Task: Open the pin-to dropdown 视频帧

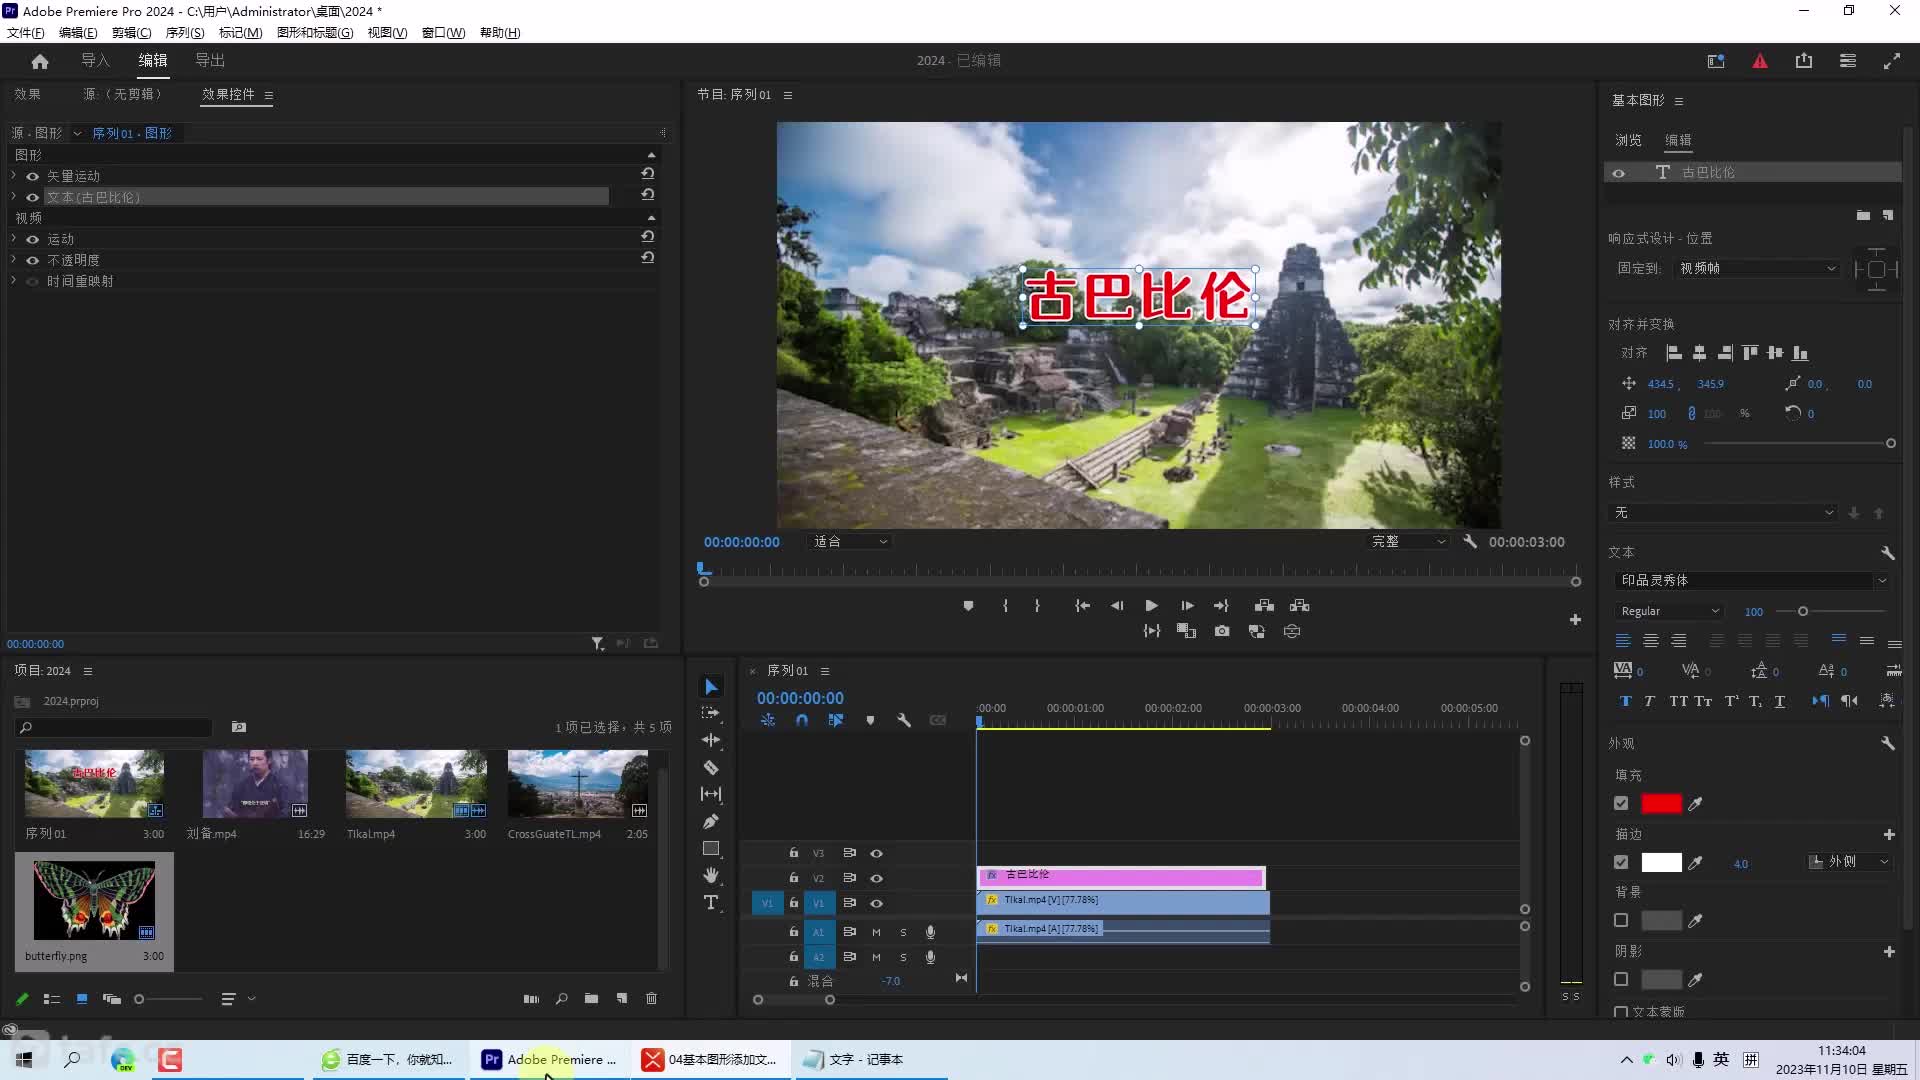Action: (1757, 268)
